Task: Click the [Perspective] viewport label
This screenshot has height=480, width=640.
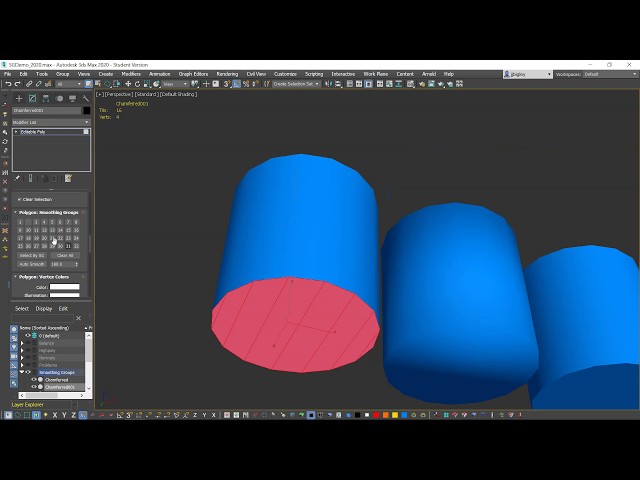Action: coord(119,94)
